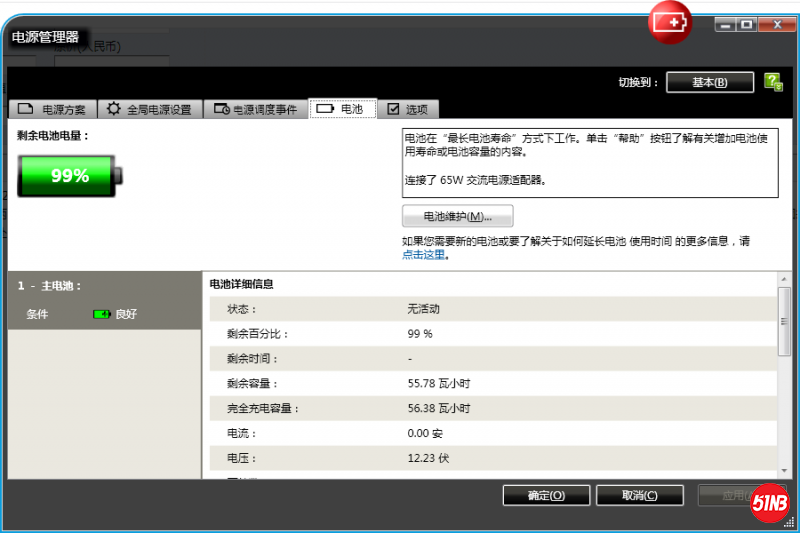
Task: Click the gear icon on 全局电源设置 tab
Action: pyautogui.click(x=114, y=109)
